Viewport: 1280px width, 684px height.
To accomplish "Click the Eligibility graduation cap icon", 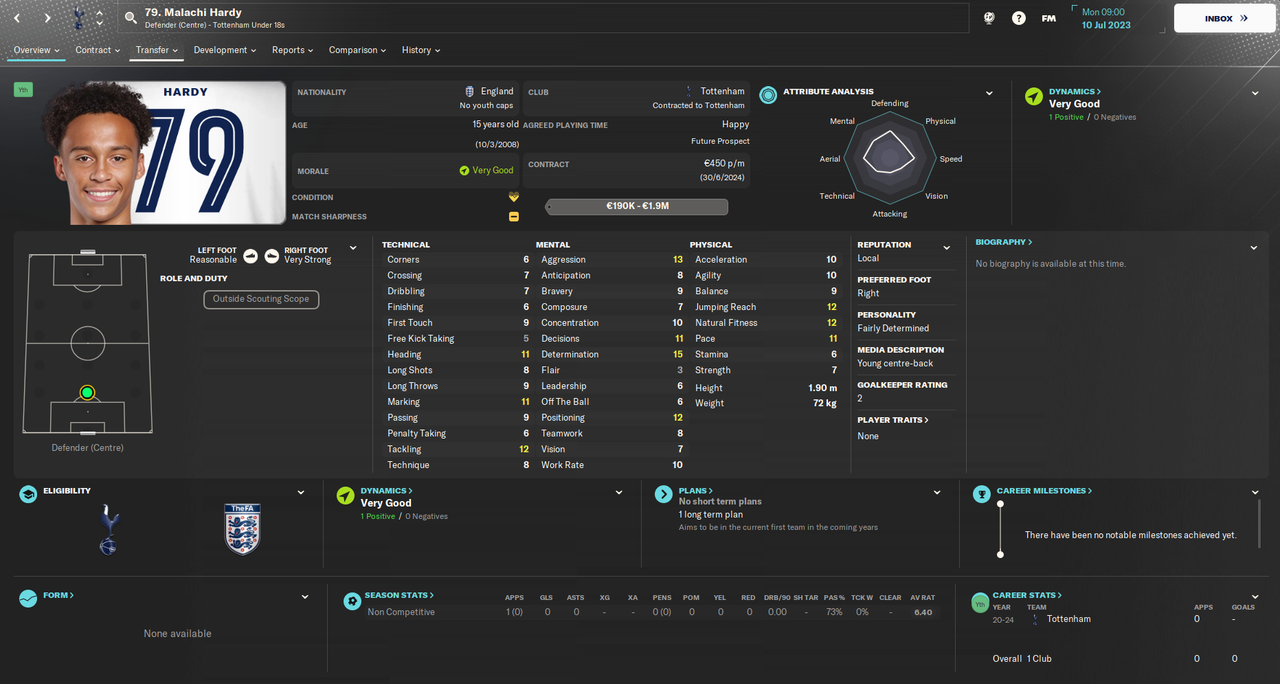I will 29,495.
